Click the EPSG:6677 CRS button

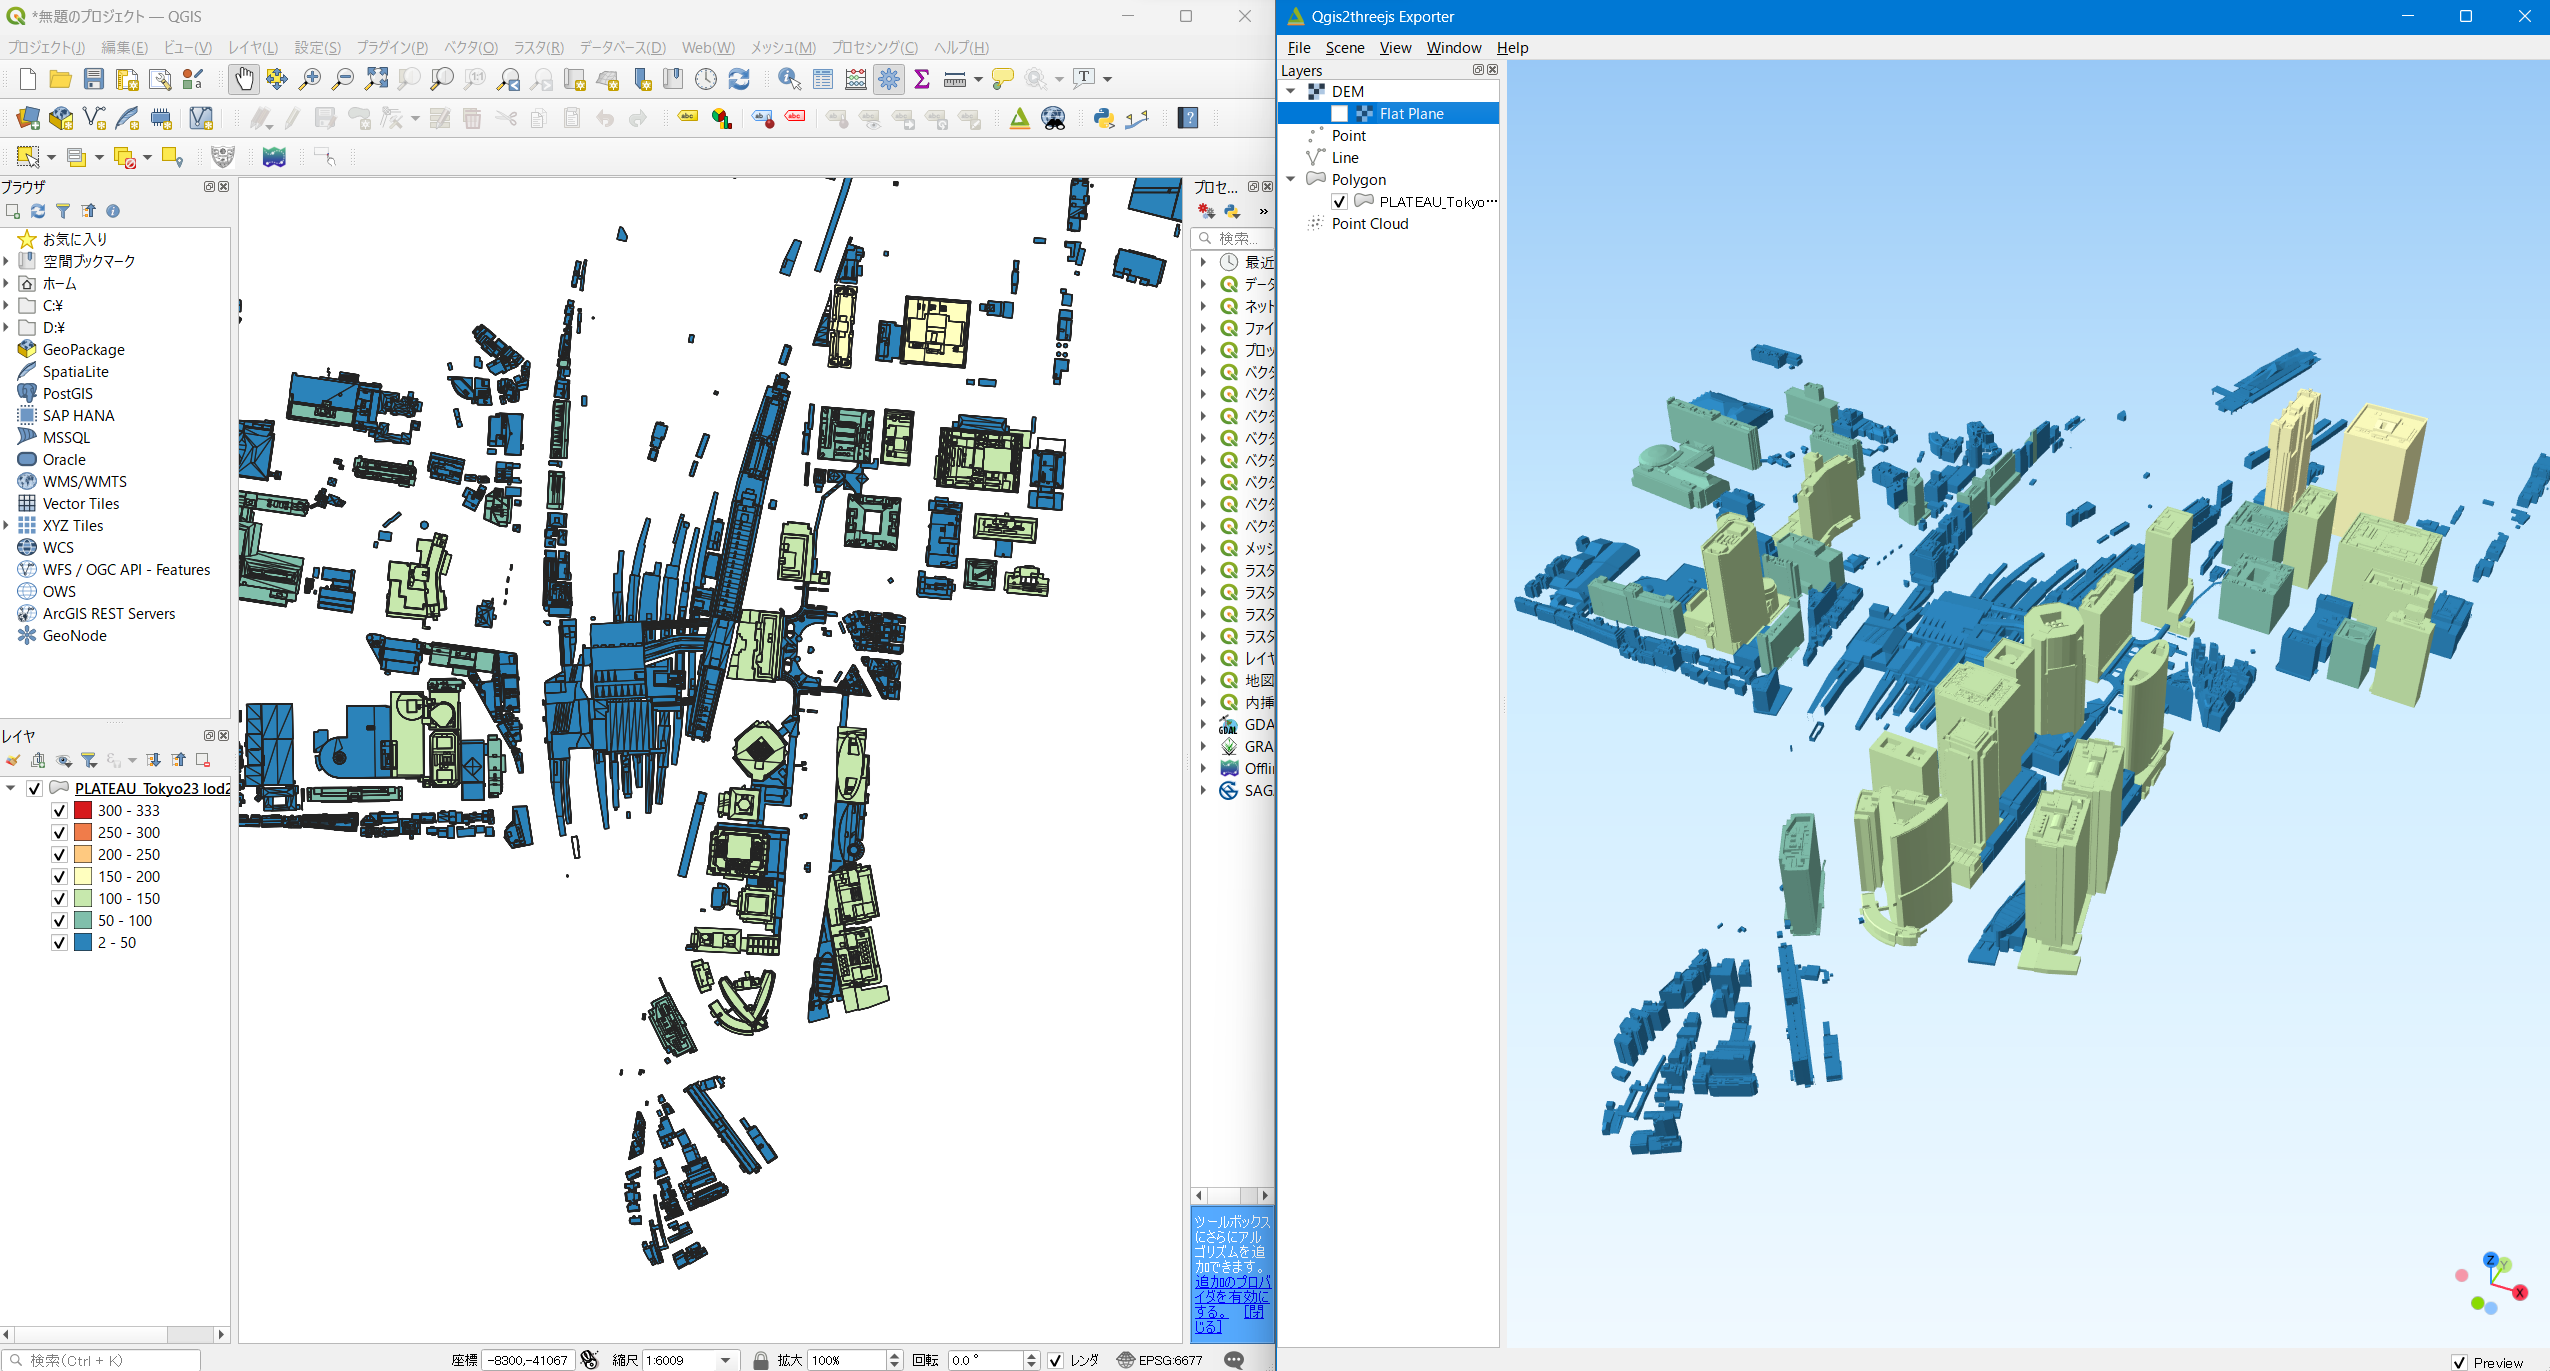(x=1160, y=1360)
